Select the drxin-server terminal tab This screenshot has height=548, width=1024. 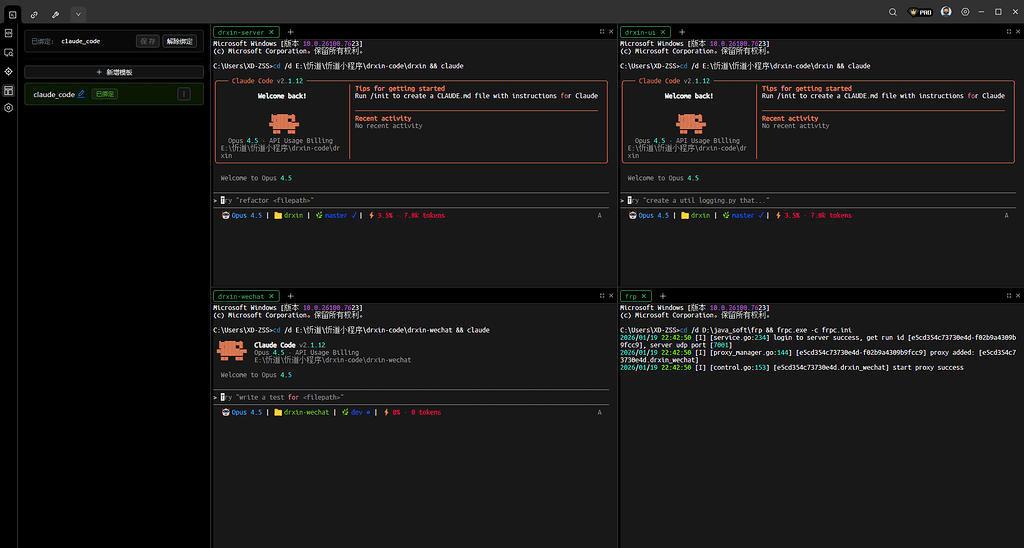tap(241, 32)
